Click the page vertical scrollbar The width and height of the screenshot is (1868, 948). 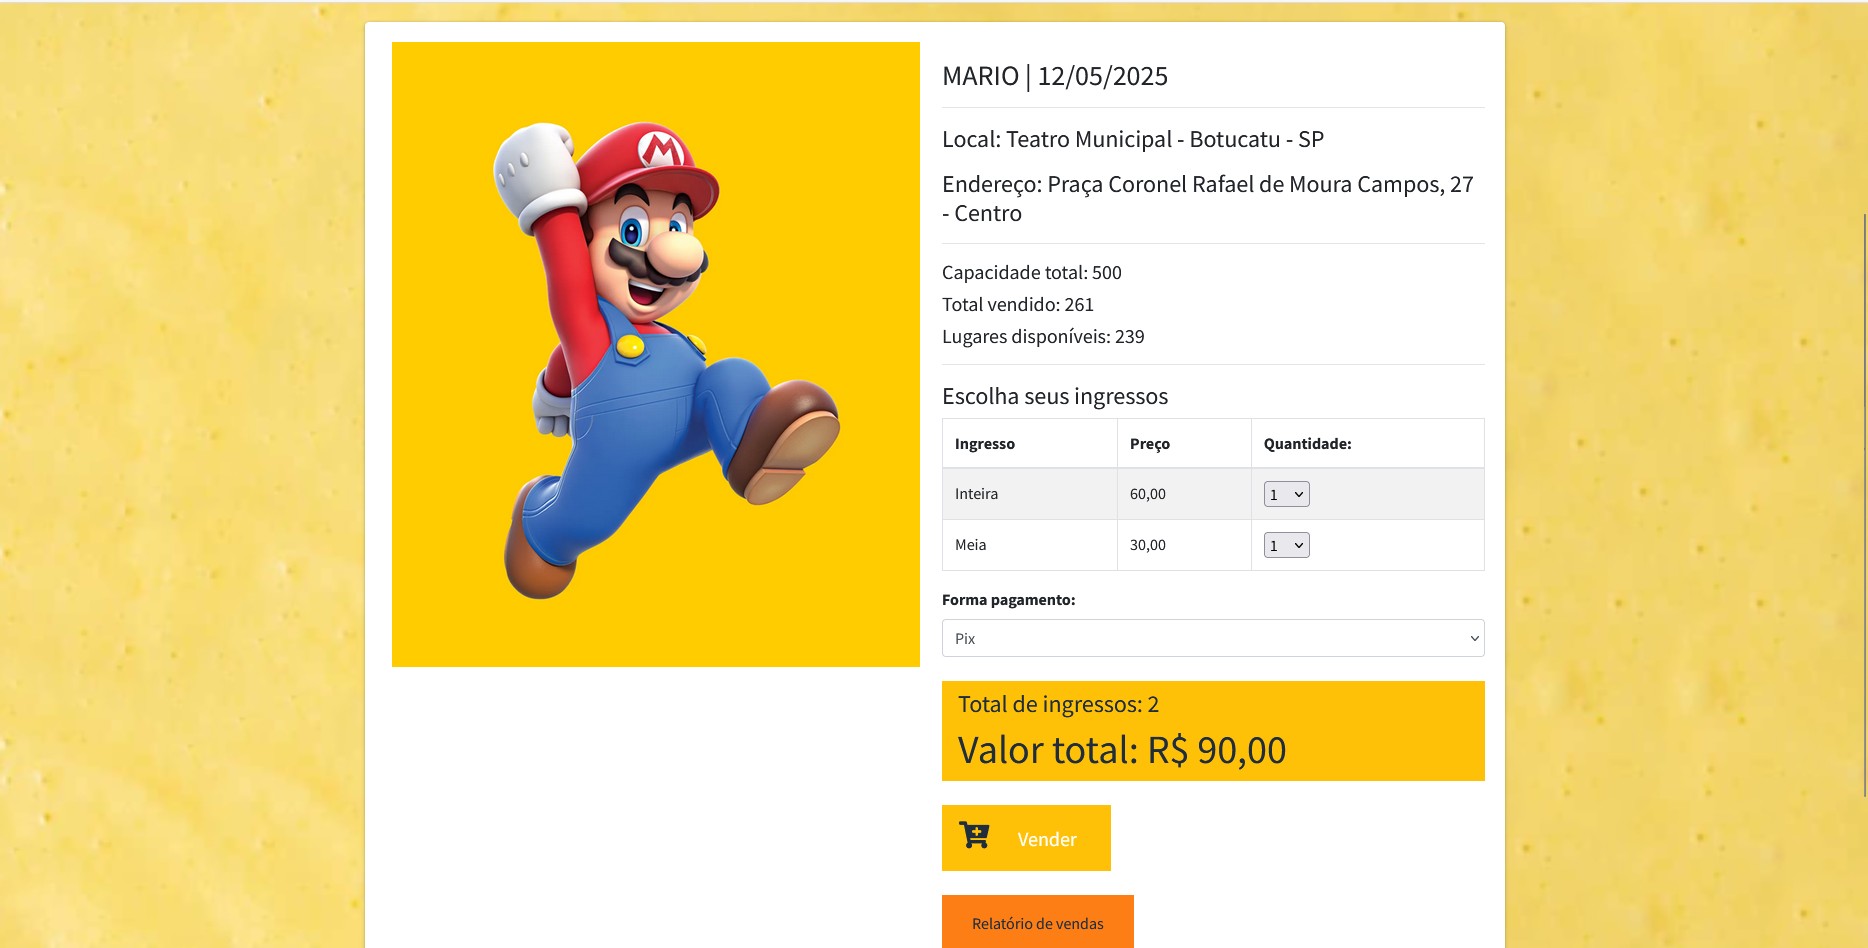point(1863,500)
